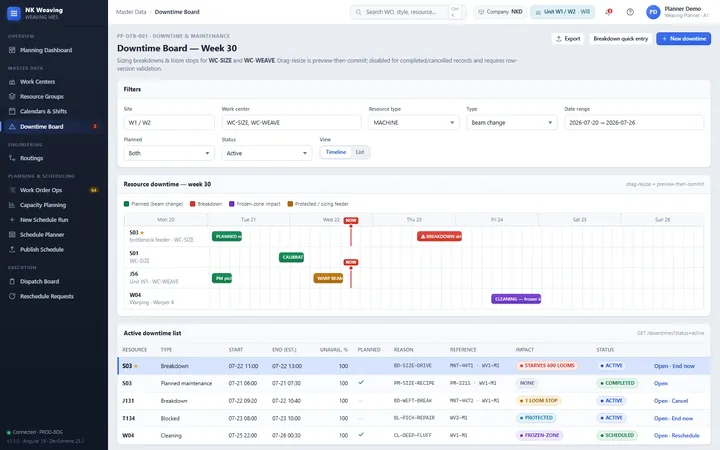Click the search magnifier icon
The width and height of the screenshot is (720, 450).
(x=359, y=12)
